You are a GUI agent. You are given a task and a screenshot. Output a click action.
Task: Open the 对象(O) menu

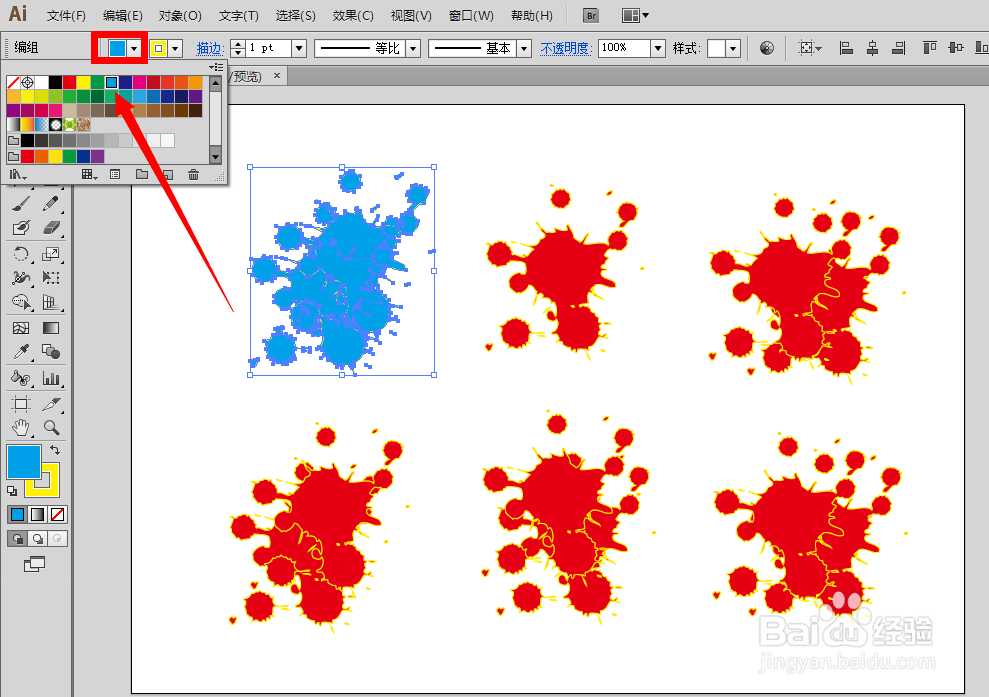pyautogui.click(x=180, y=16)
